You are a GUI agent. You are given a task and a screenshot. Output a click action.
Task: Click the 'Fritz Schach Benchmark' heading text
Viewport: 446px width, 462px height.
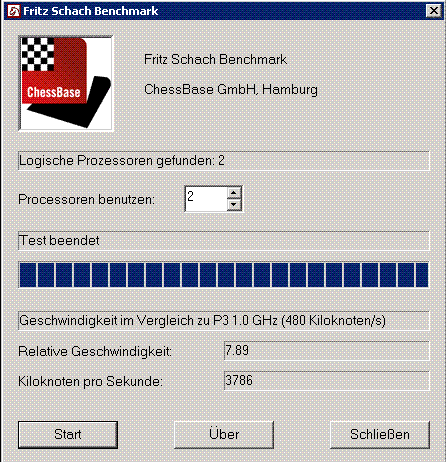coord(215,60)
